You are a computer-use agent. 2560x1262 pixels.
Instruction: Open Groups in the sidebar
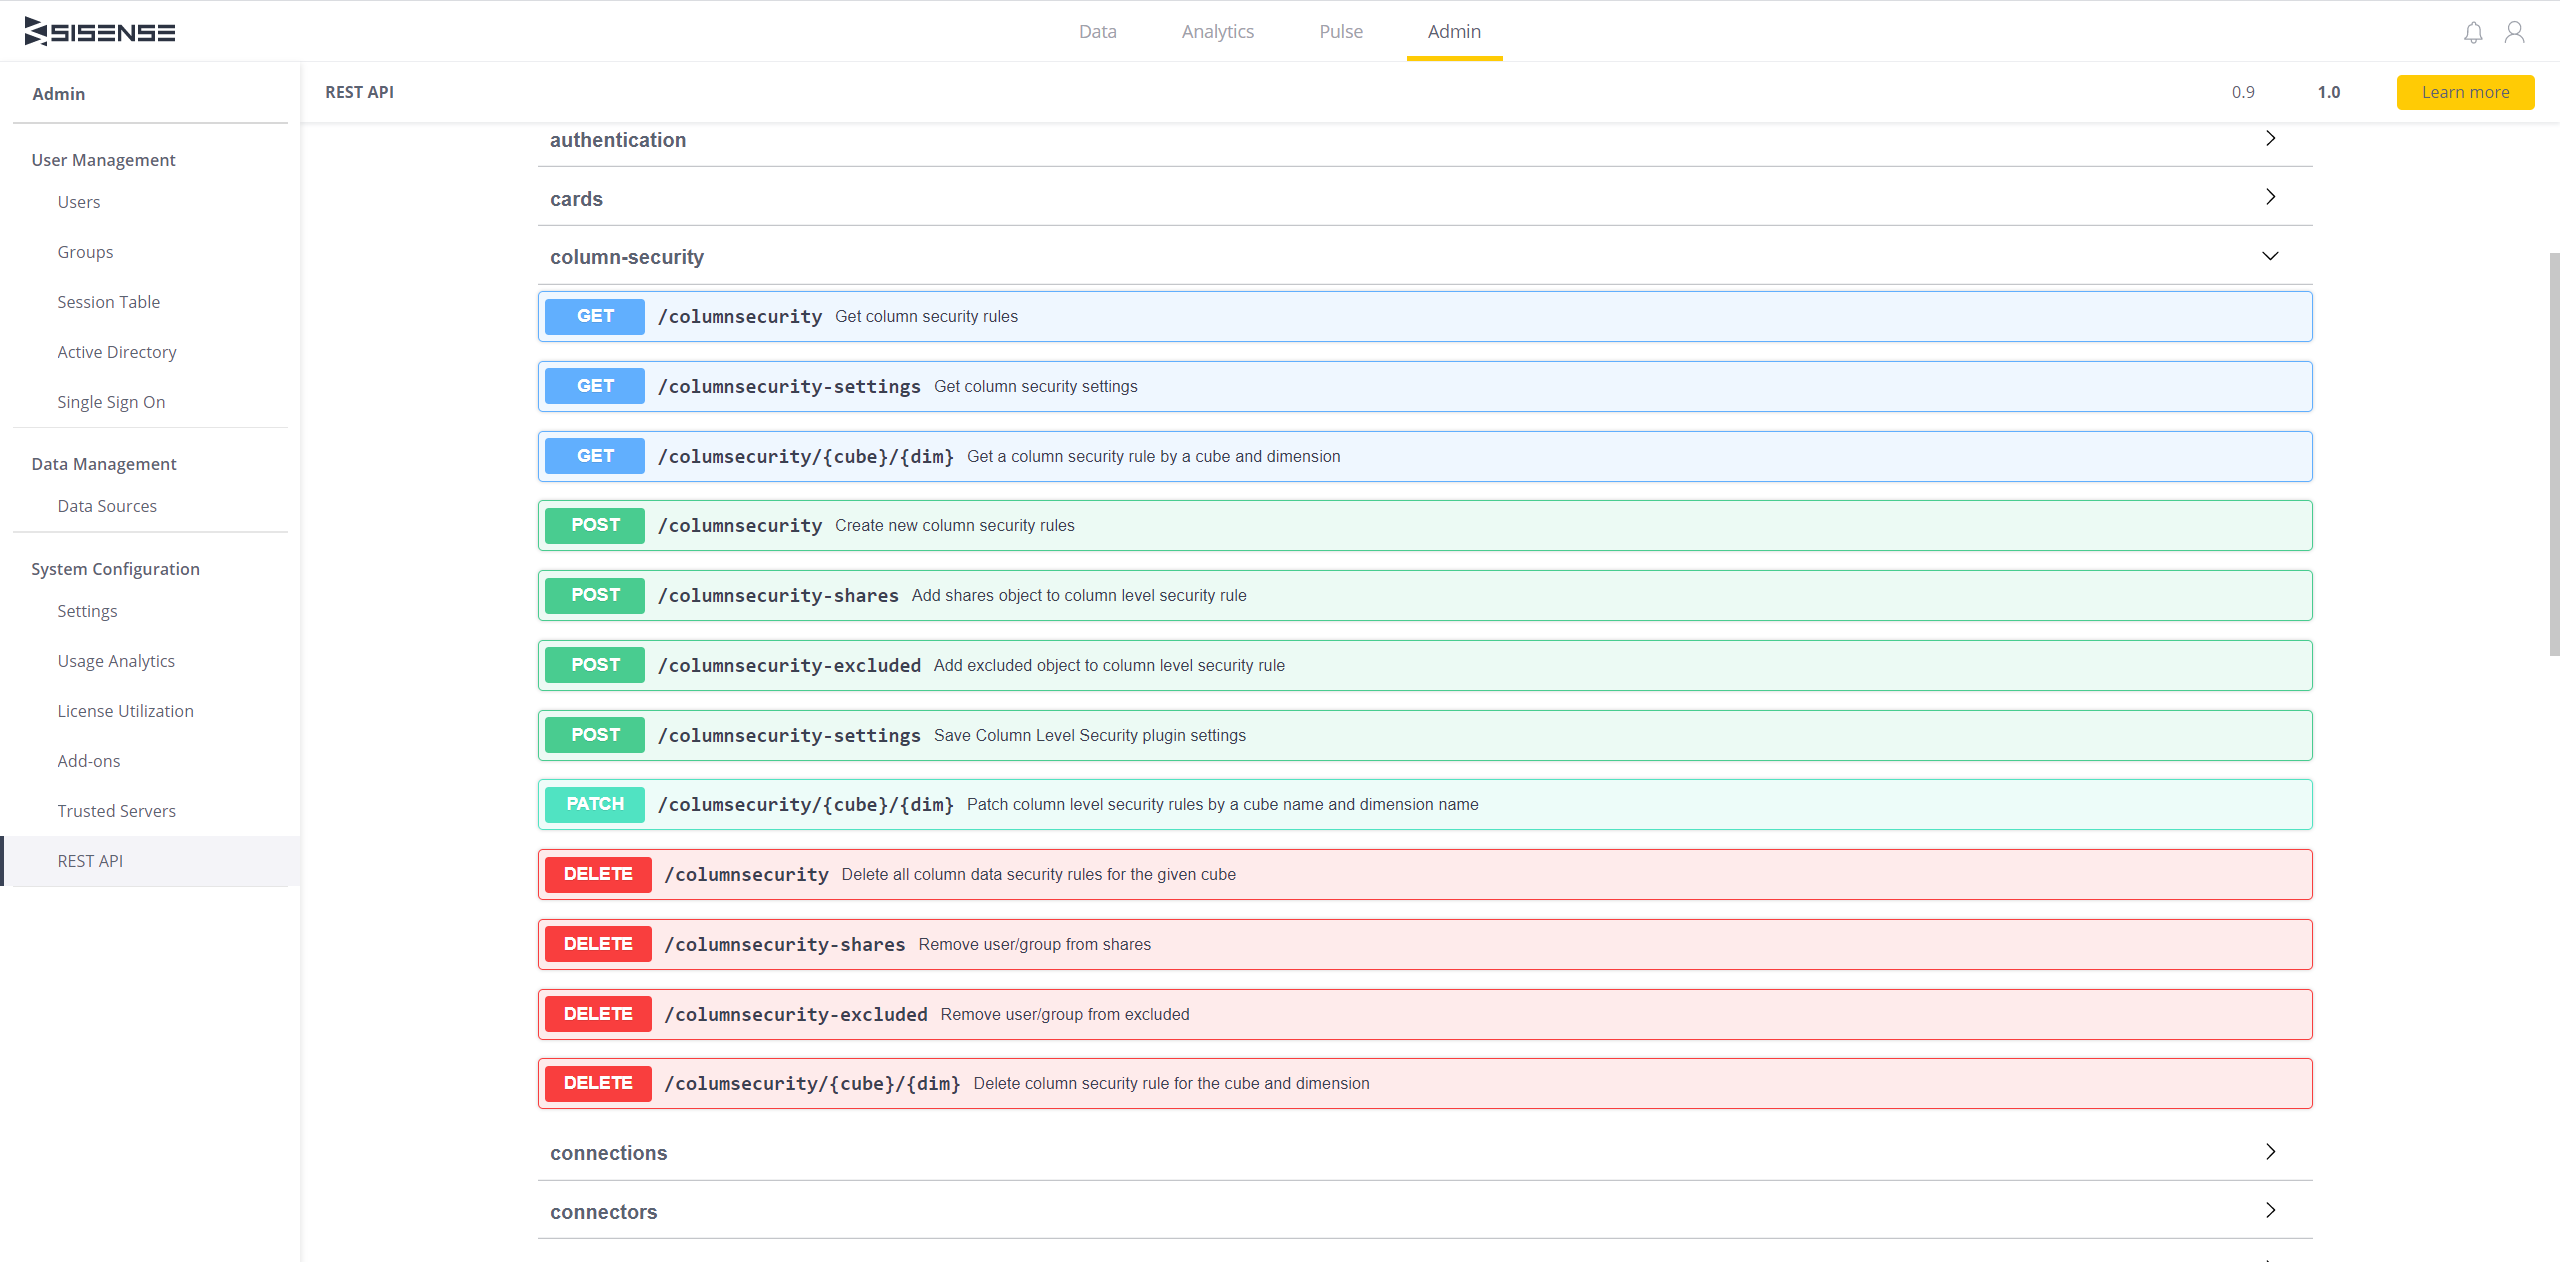click(85, 252)
